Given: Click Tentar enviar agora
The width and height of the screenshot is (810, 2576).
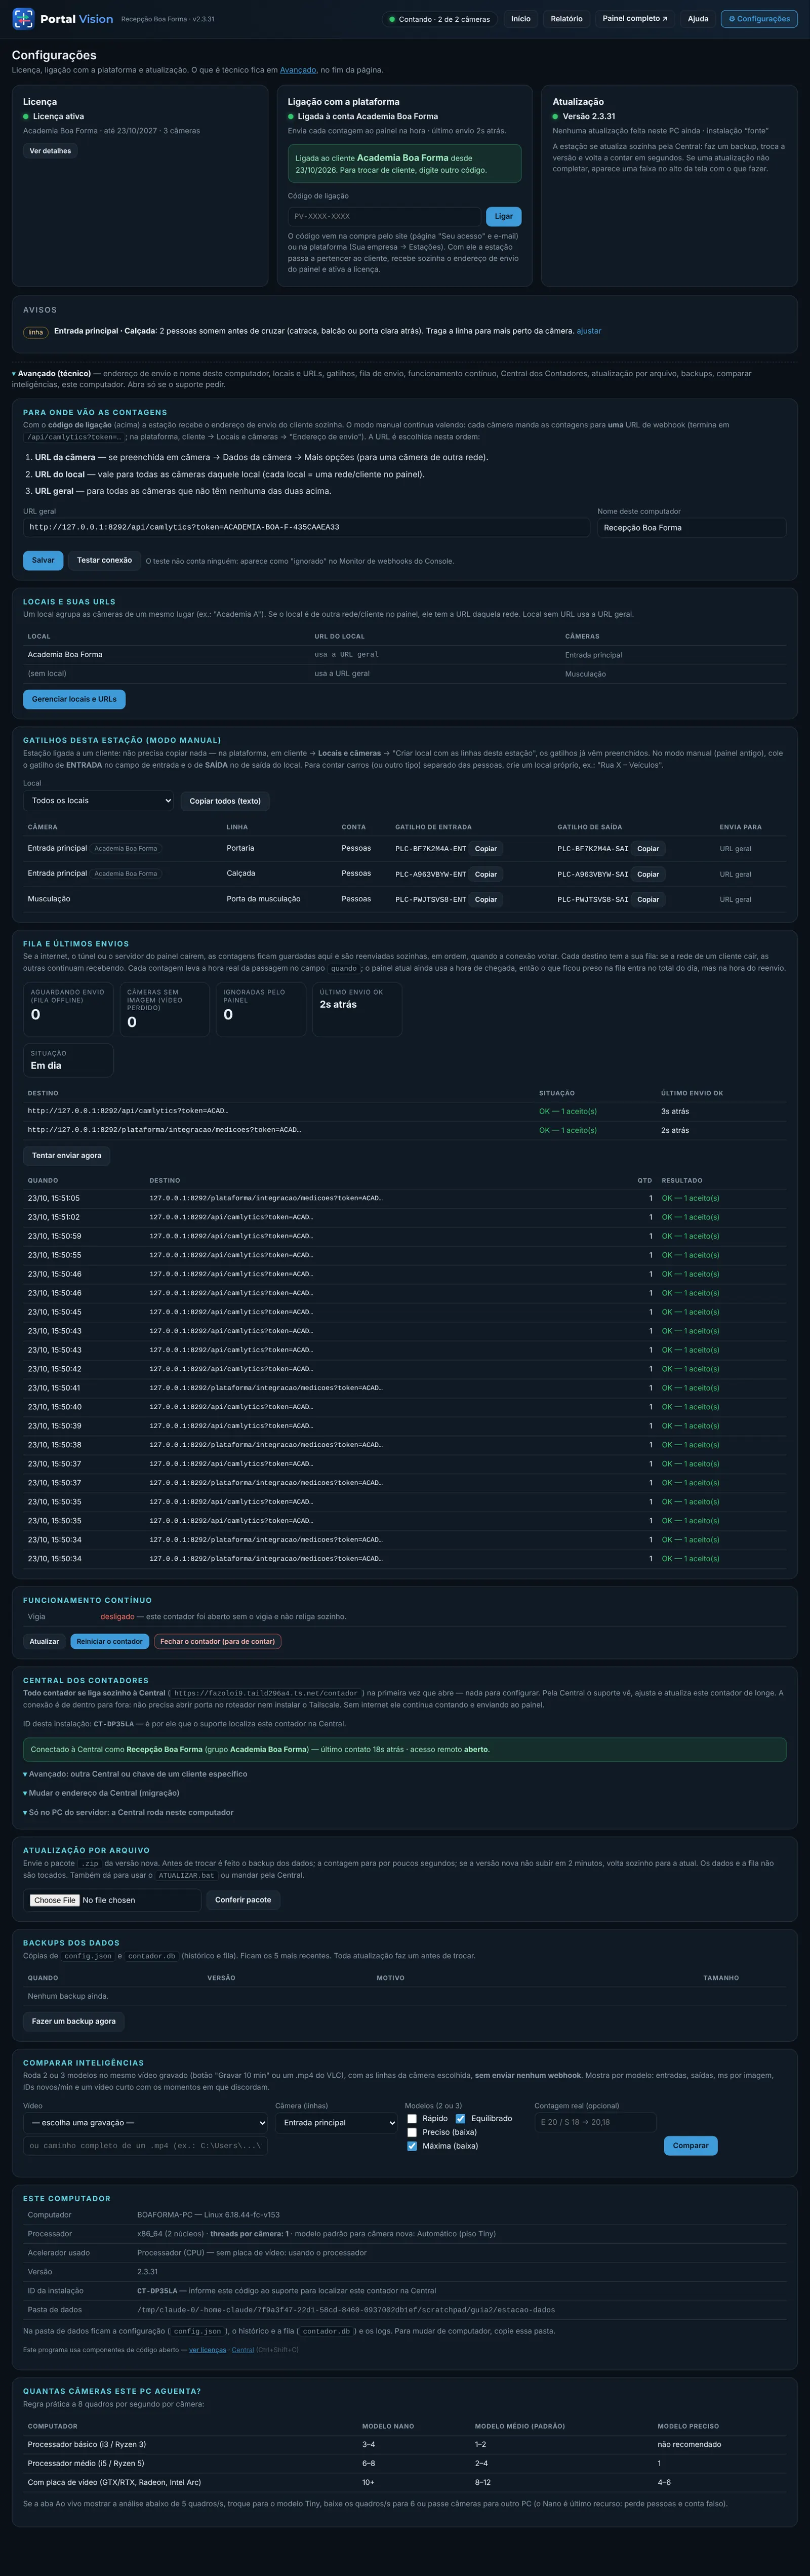Looking at the screenshot, I should [67, 1155].
